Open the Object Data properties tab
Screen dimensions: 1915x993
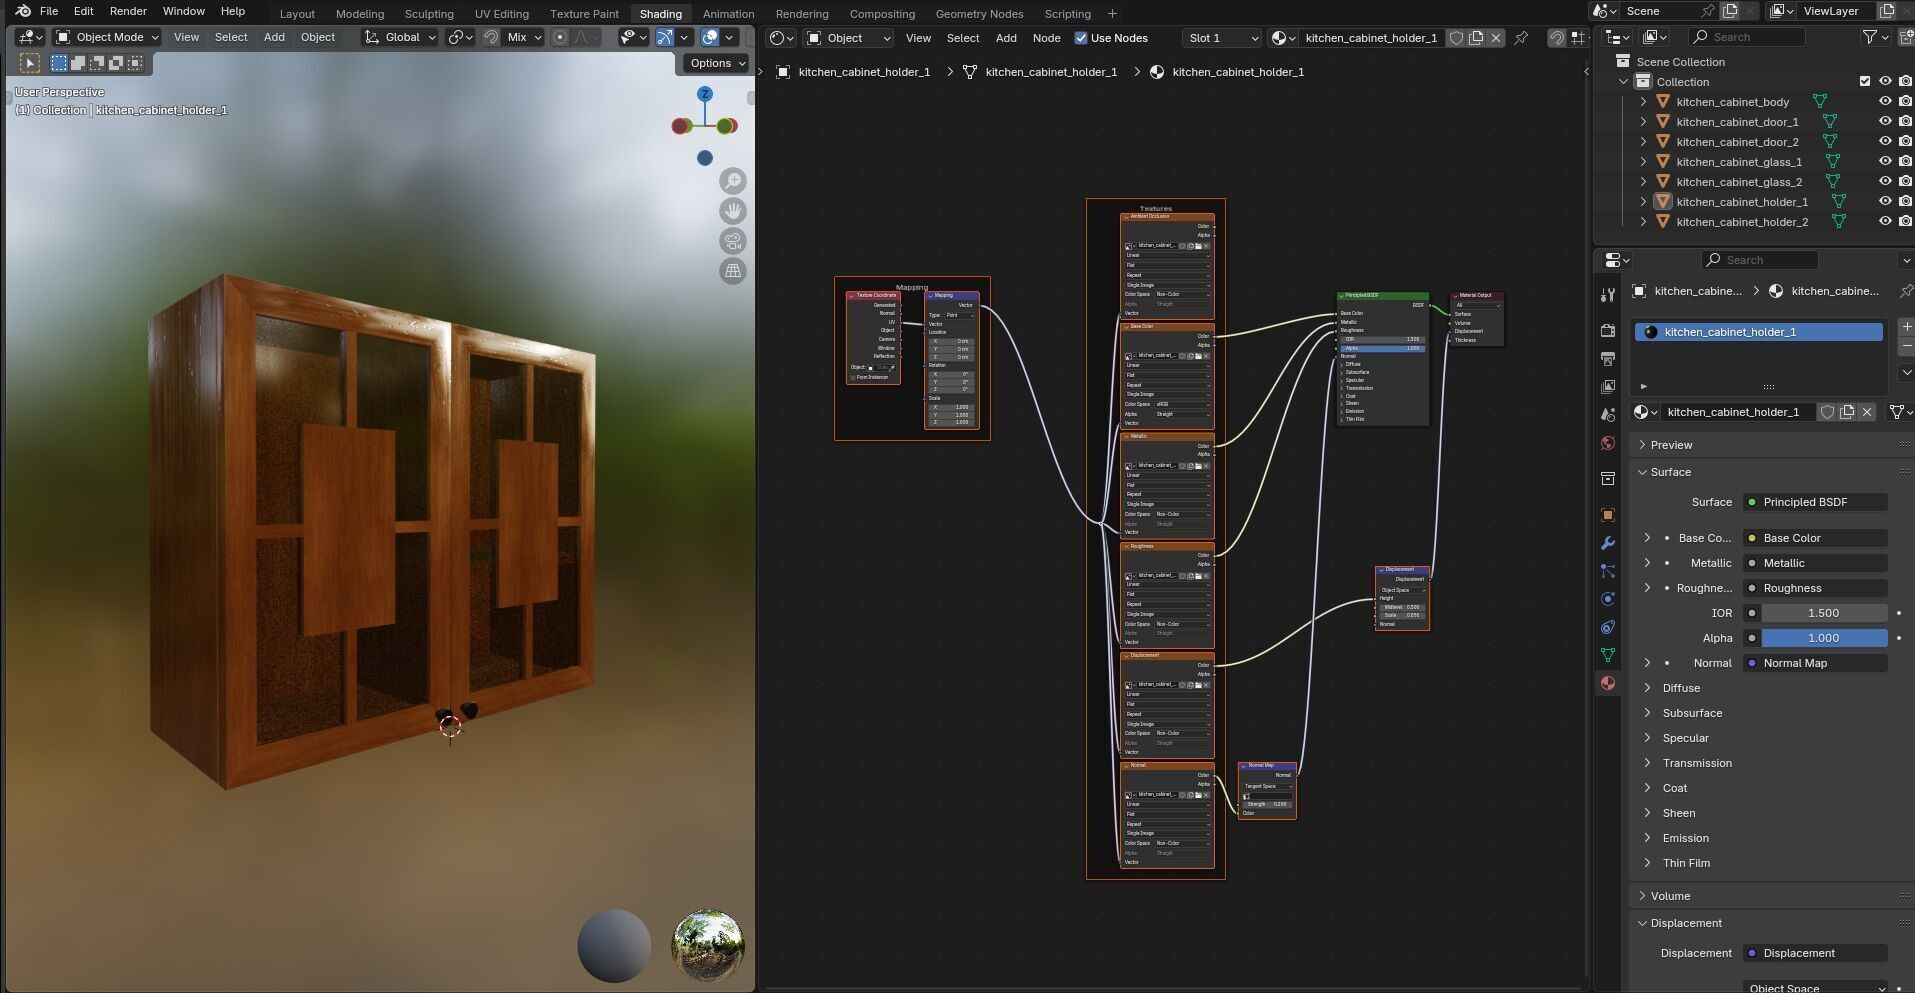pyautogui.click(x=1607, y=655)
